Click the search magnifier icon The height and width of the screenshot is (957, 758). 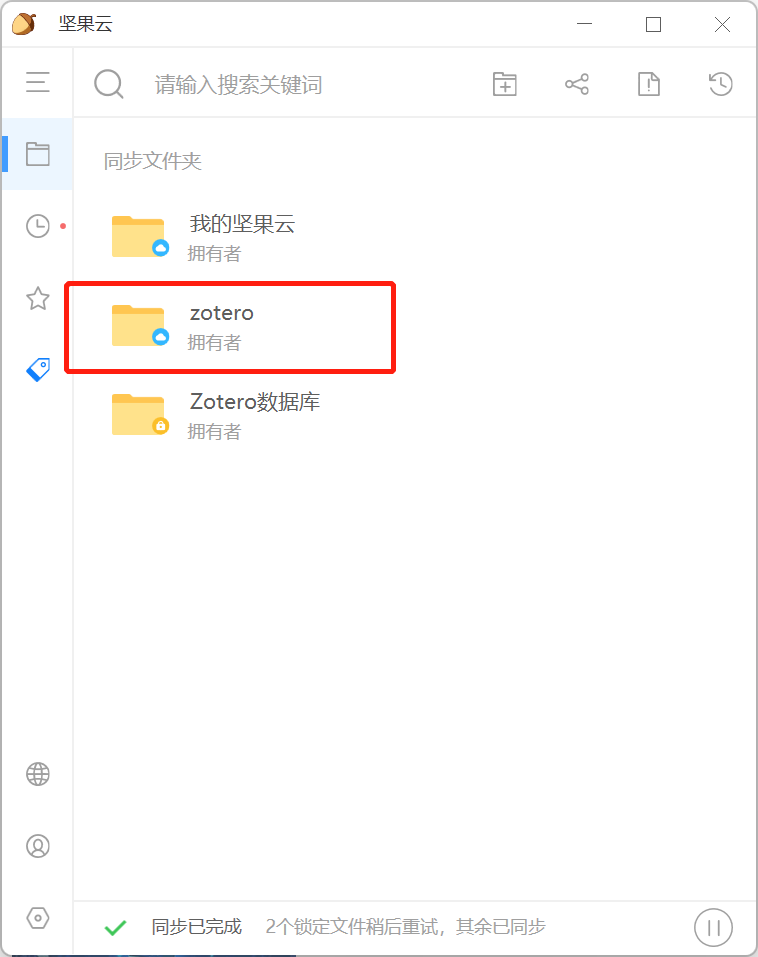click(109, 84)
